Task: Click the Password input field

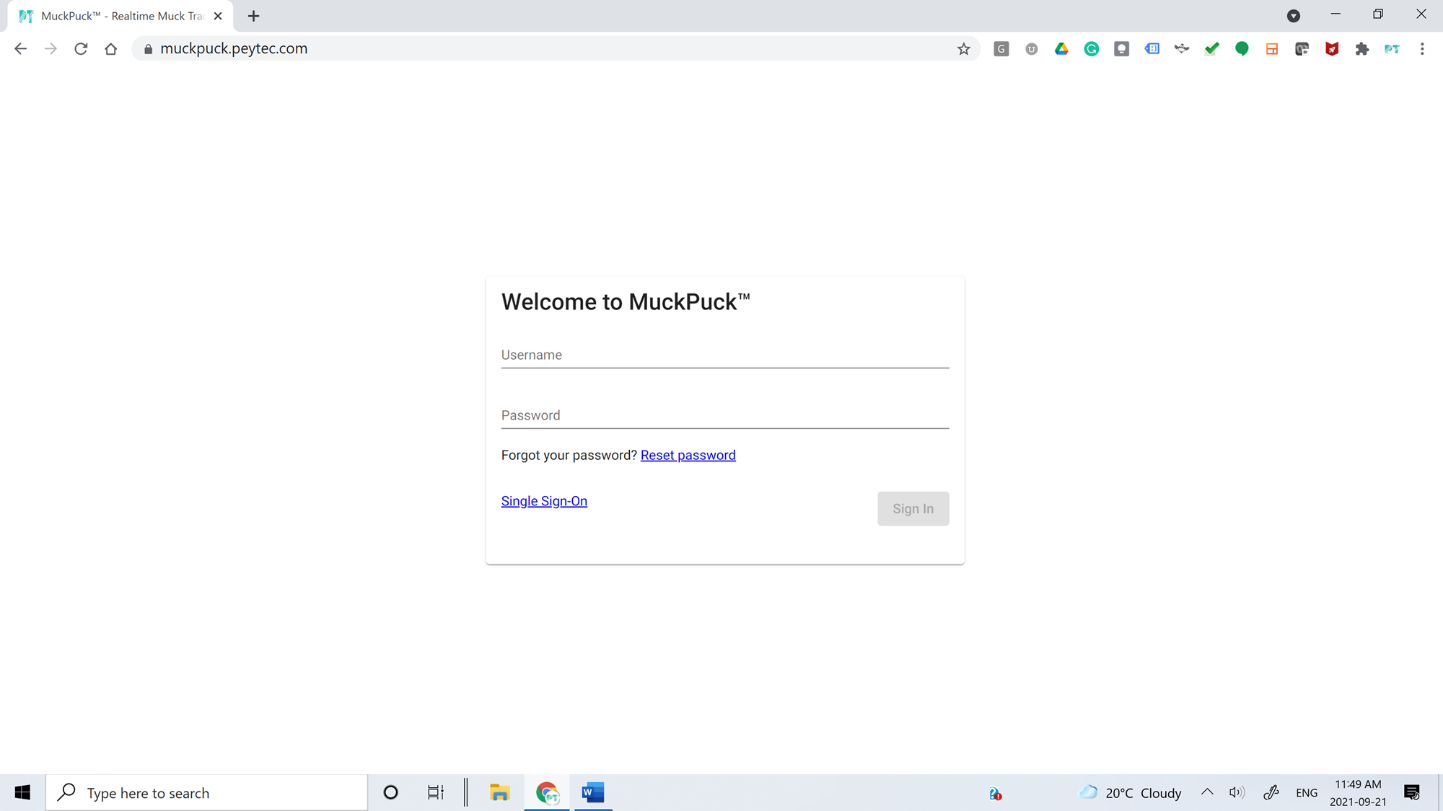Action: (x=724, y=415)
